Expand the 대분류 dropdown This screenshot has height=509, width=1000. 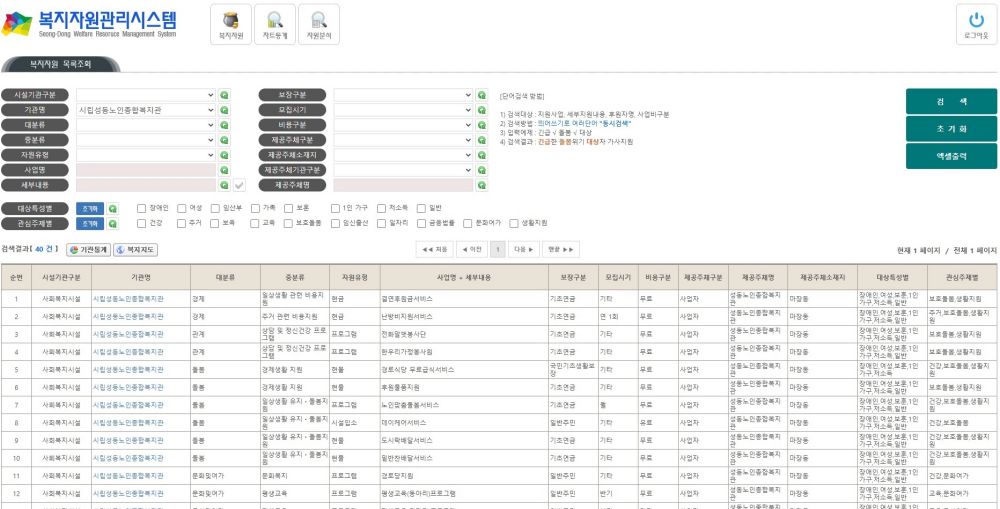tap(146, 125)
